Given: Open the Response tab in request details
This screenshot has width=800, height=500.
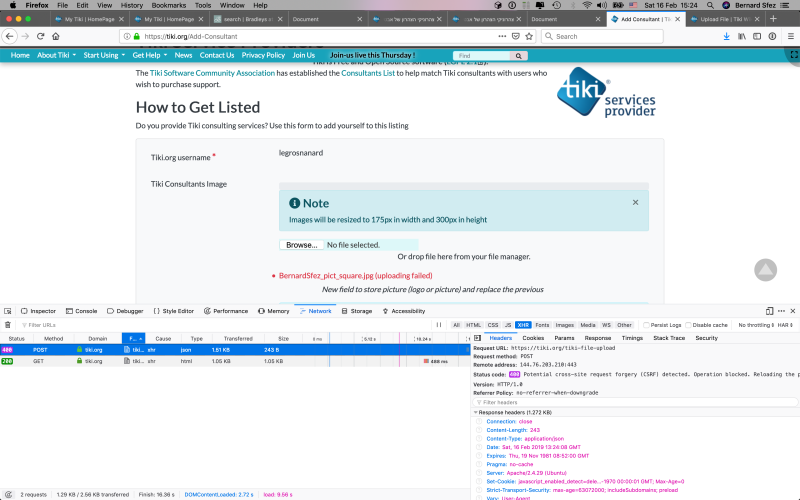Looking at the screenshot, I should tap(597, 338).
